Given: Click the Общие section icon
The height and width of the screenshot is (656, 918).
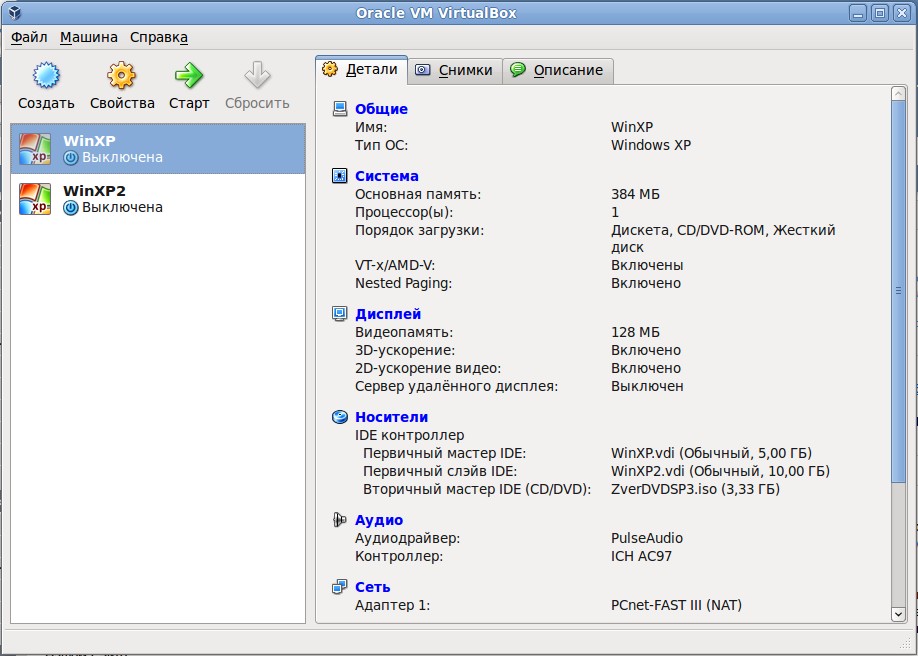Looking at the screenshot, I should [340, 109].
